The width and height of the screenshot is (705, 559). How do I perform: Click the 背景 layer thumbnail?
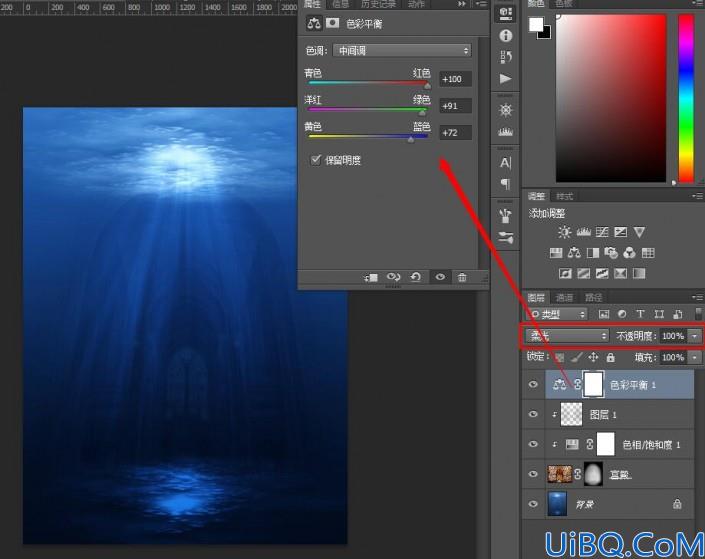pos(558,504)
